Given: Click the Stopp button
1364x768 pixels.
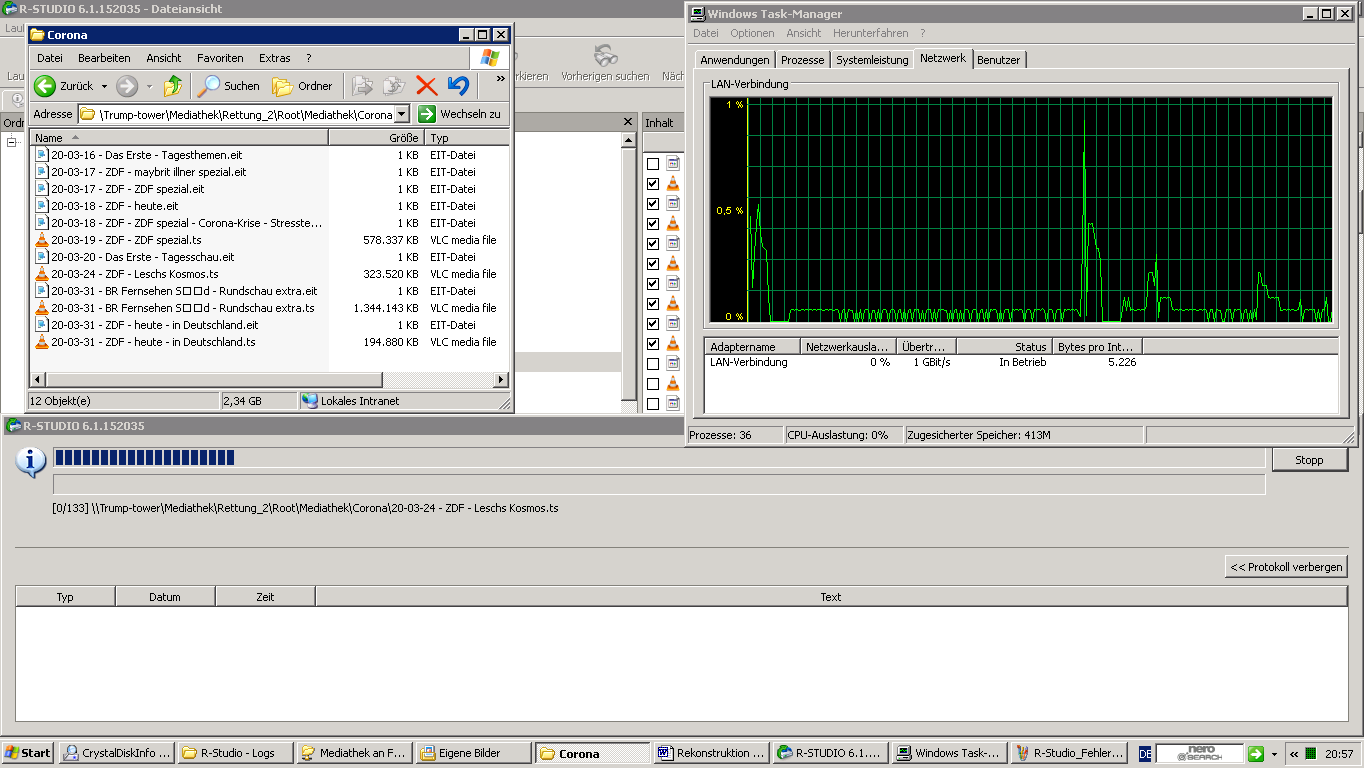Looking at the screenshot, I should [x=1309, y=460].
